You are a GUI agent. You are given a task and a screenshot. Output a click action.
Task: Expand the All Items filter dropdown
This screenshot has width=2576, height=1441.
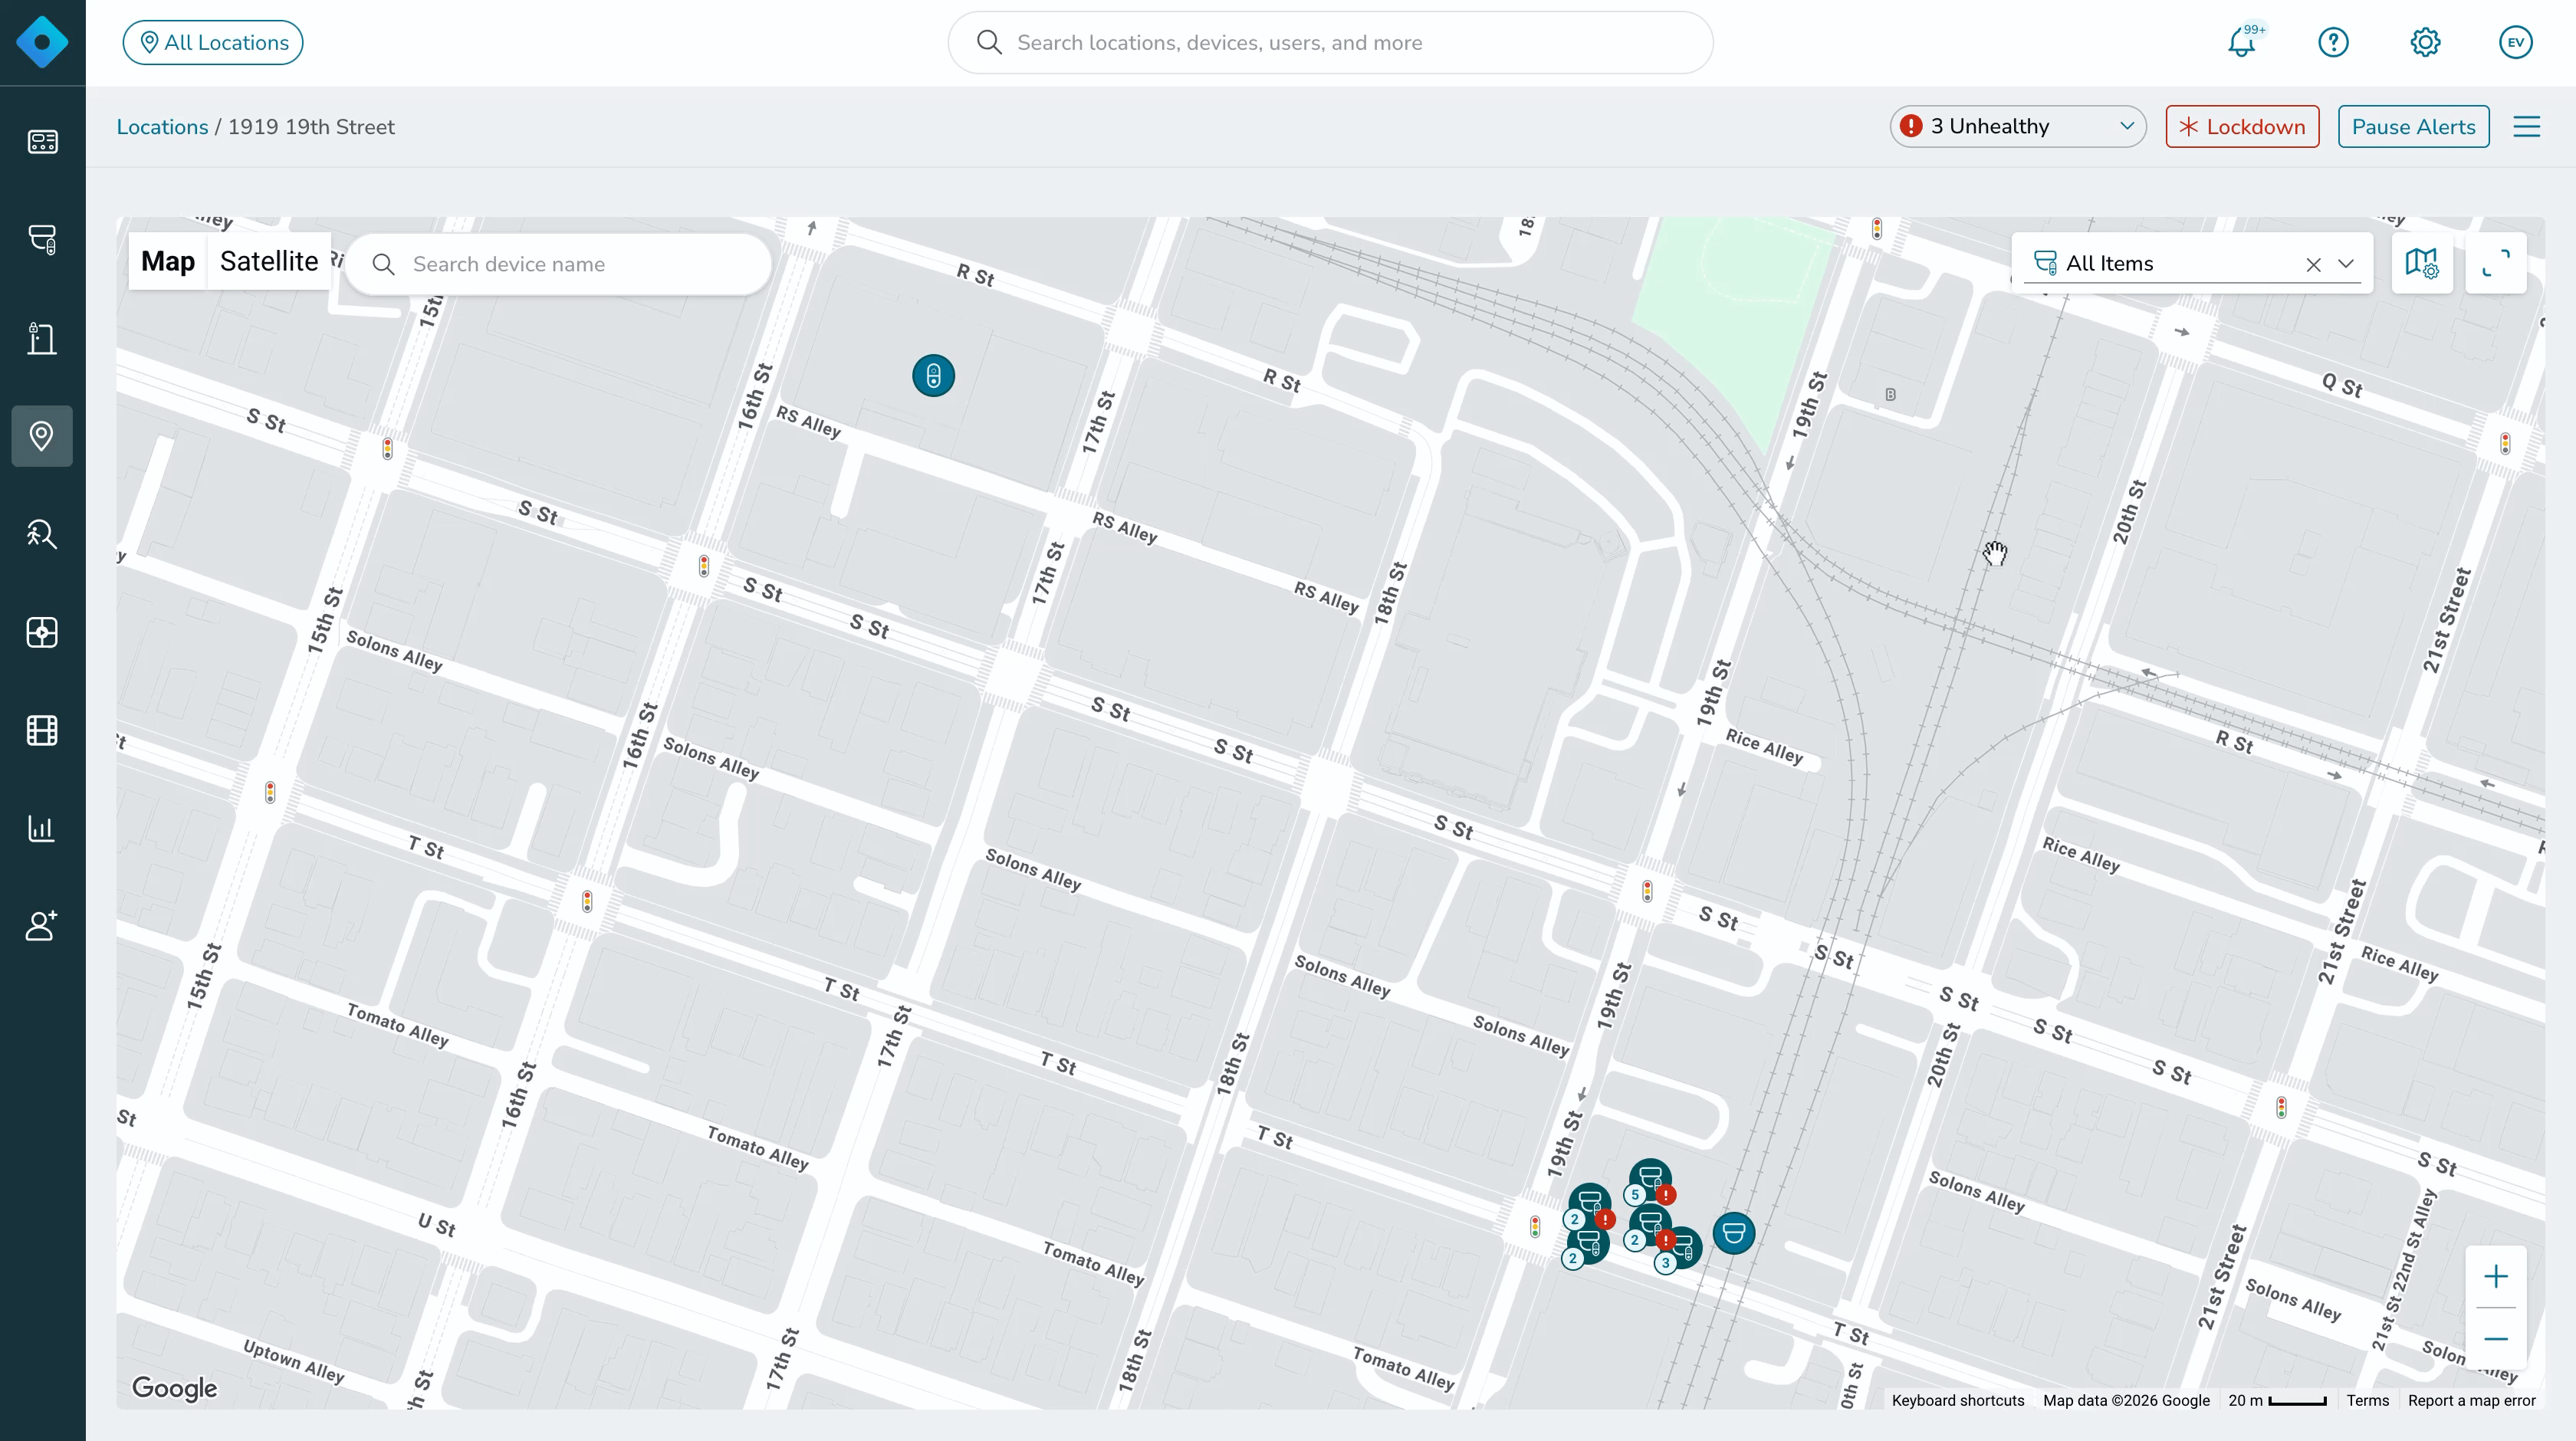[2346, 264]
